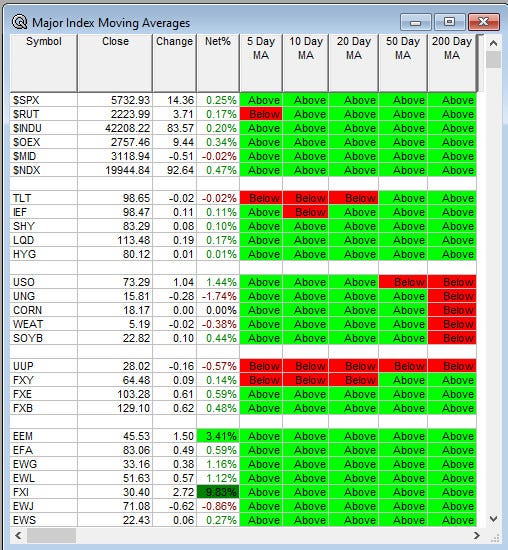
Task: Select the TLT symbol cell
Action: (x=44, y=198)
